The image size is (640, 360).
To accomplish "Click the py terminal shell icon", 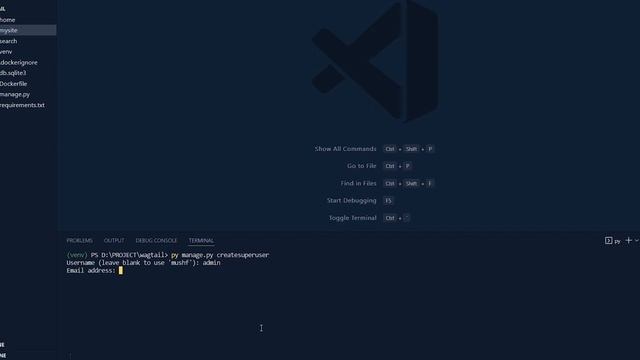I will coord(609,240).
